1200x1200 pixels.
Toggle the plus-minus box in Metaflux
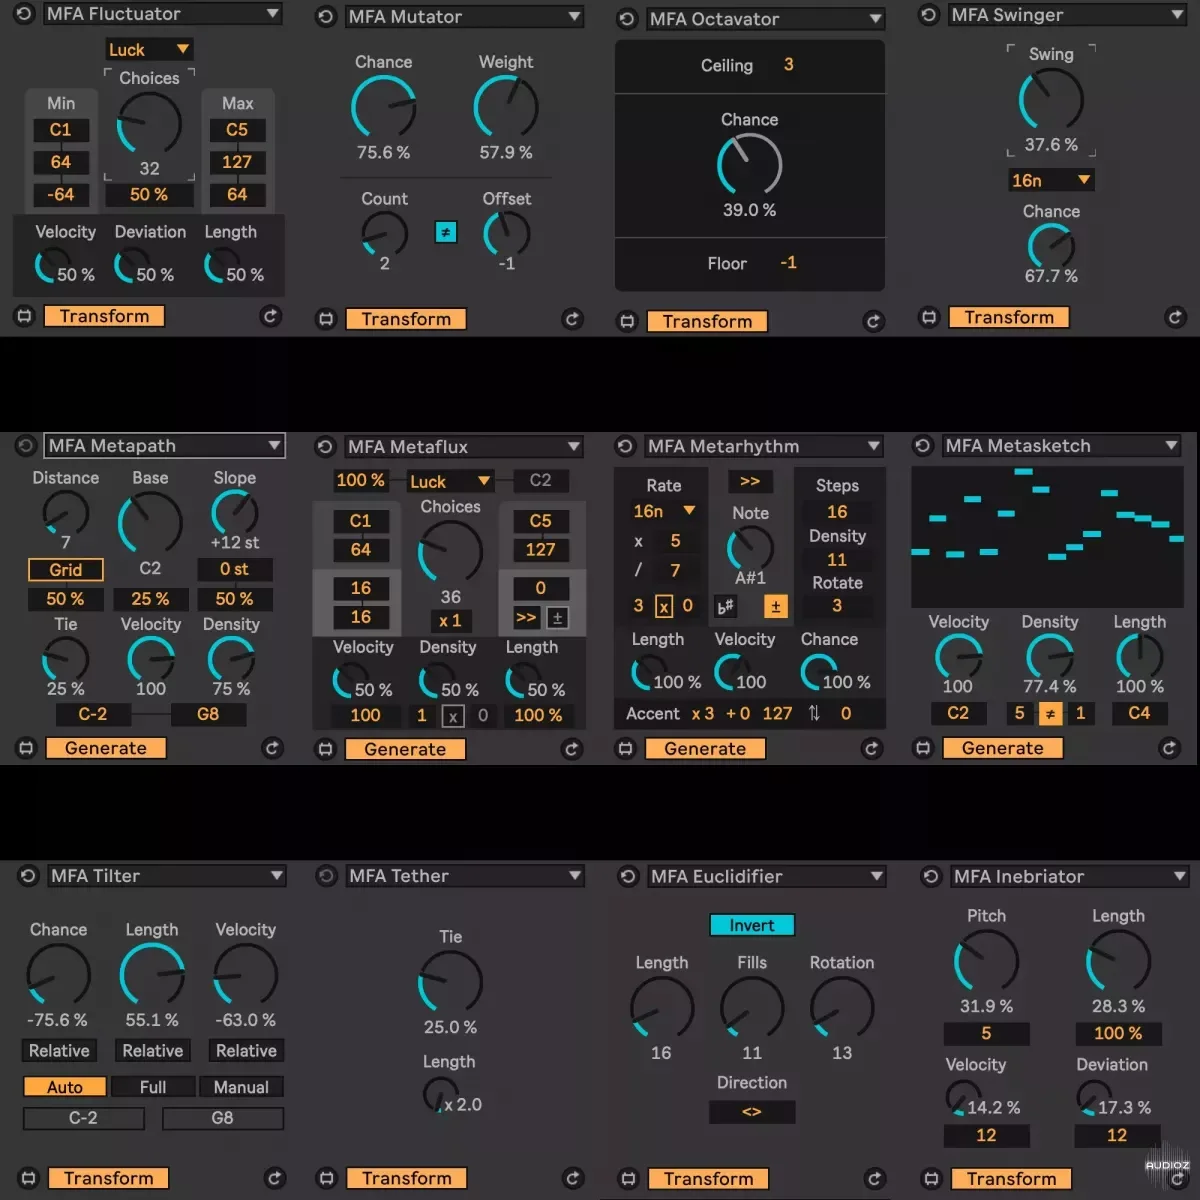tap(558, 617)
